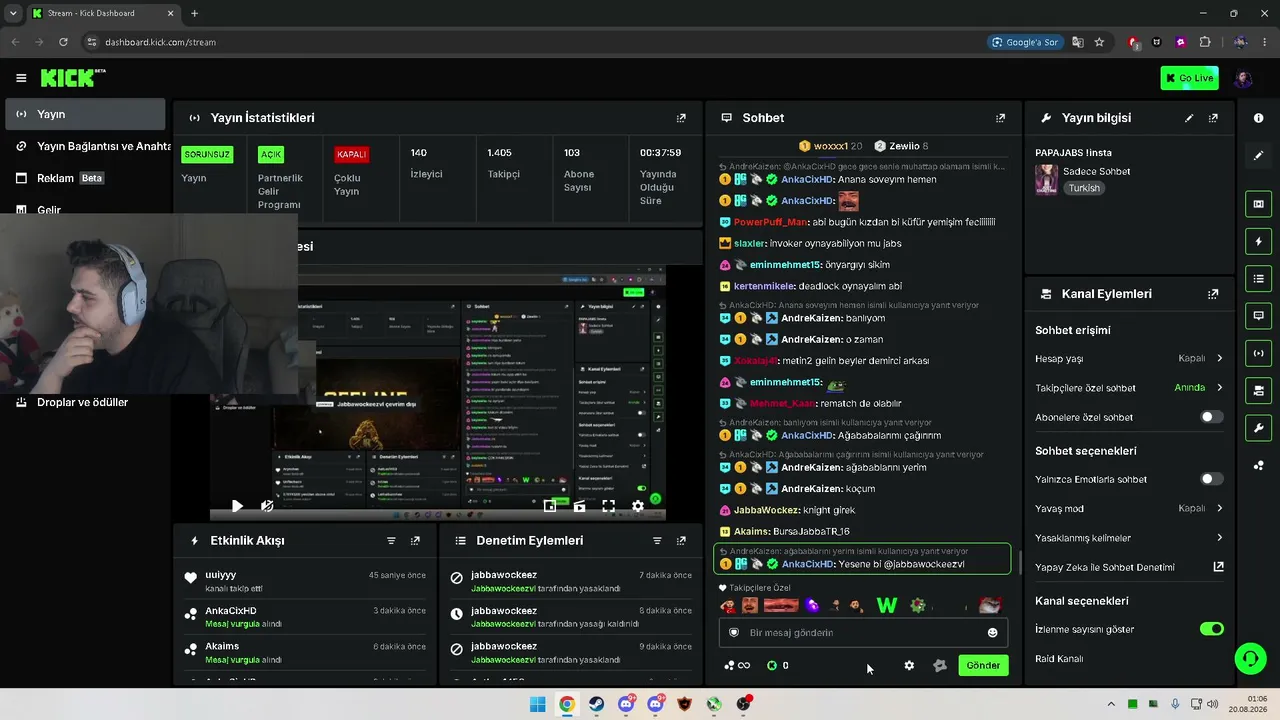Click SORUNSUZ stream status badge
The height and width of the screenshot is (720, 1280).
tap(207, 154)
